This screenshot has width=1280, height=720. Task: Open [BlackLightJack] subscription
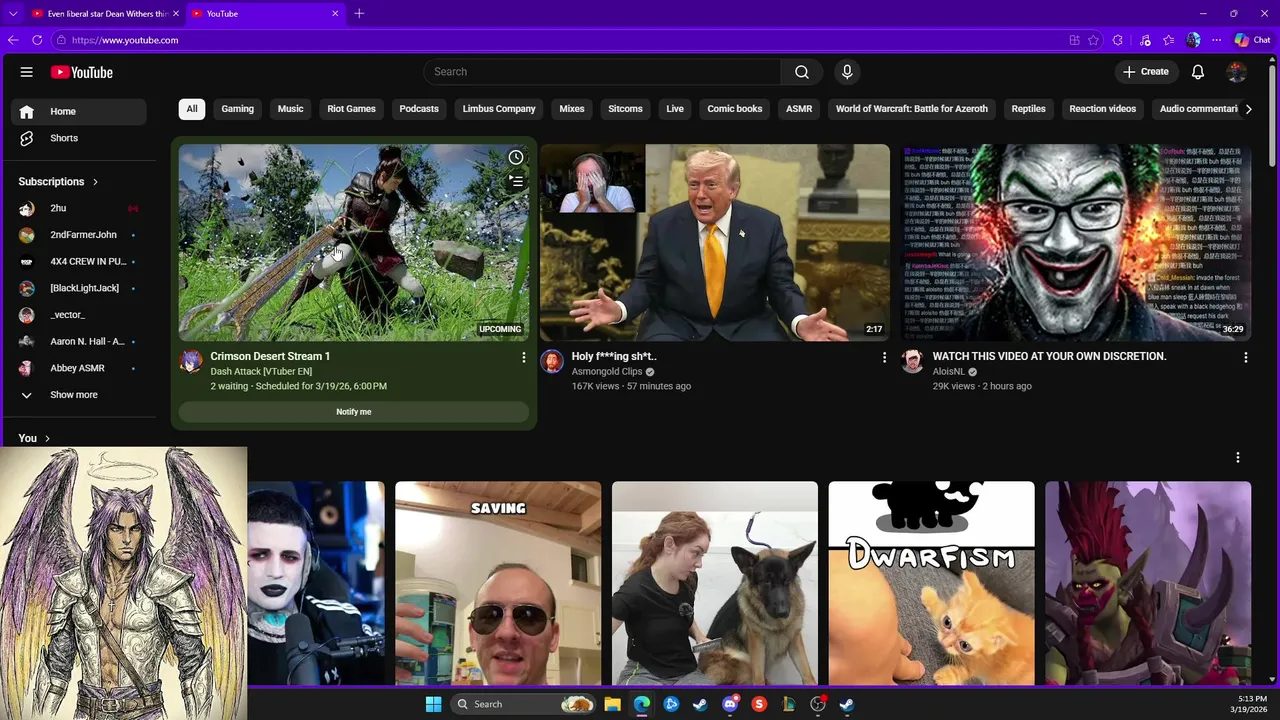click(x=80, y=288)
